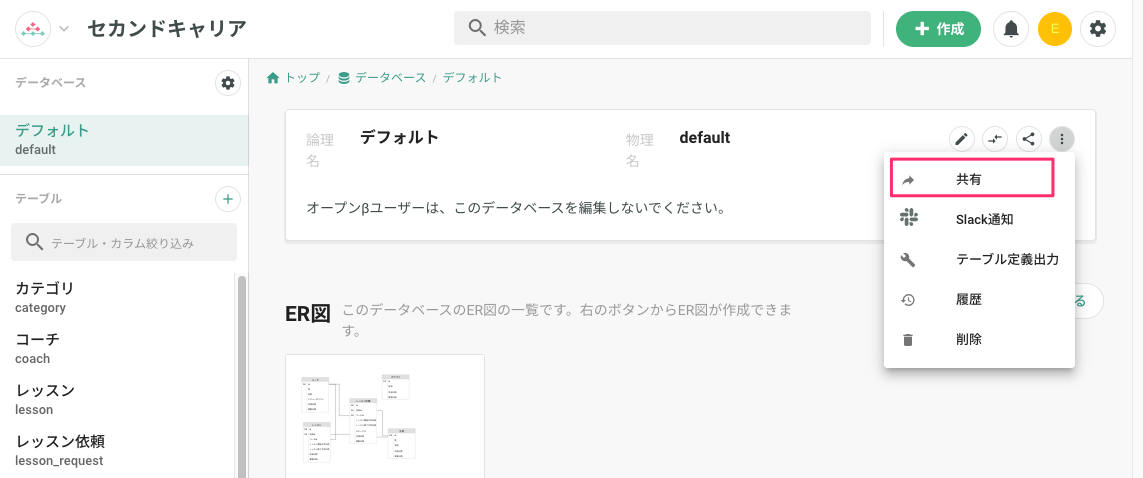Open the ER diagram thumbnail

pyautogui.click(x=385, y=416)
